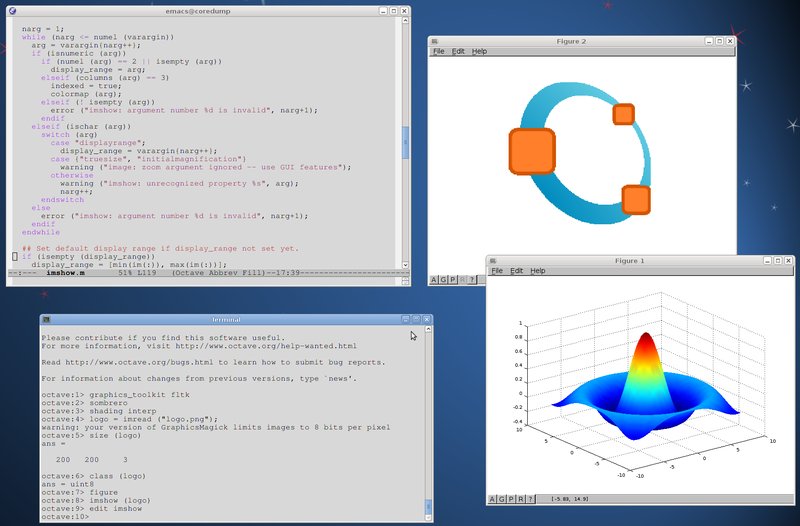Click the 'endwhile' keyword in Emacs

pos(41,232)
